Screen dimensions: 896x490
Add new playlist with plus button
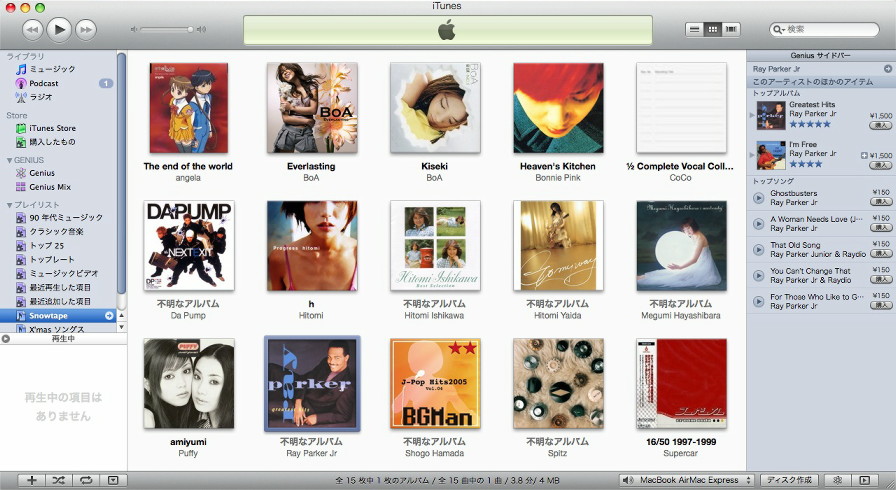pyautogui.click(x=32, y=480)
